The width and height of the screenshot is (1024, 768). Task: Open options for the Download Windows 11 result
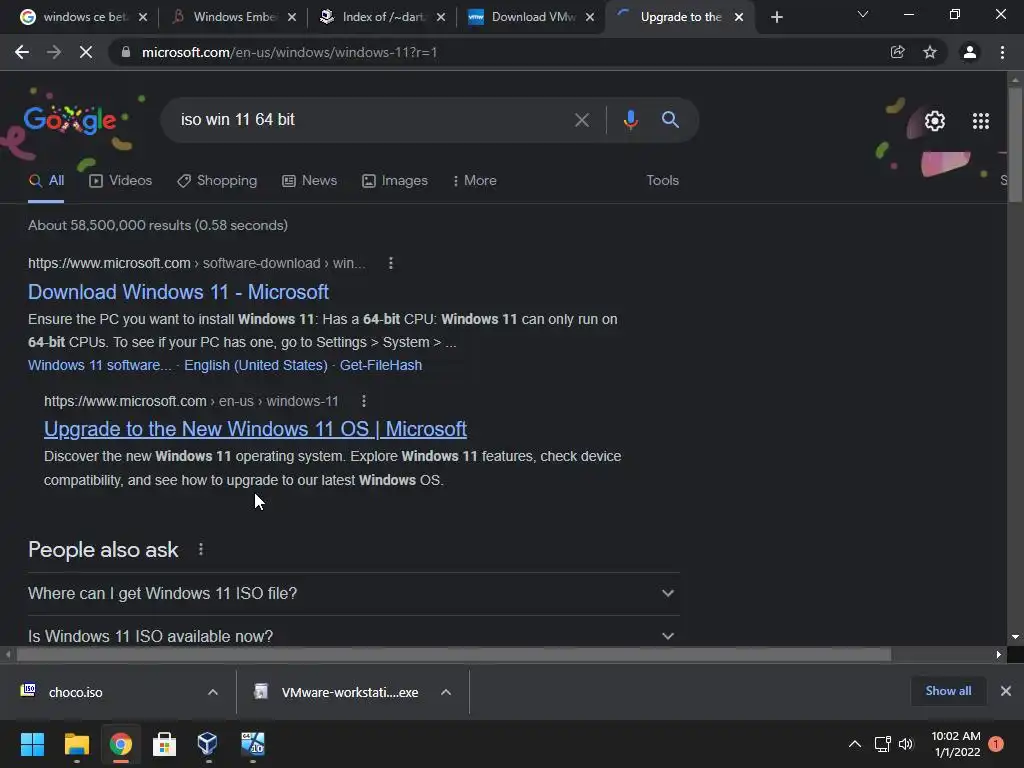pos(391,263)
